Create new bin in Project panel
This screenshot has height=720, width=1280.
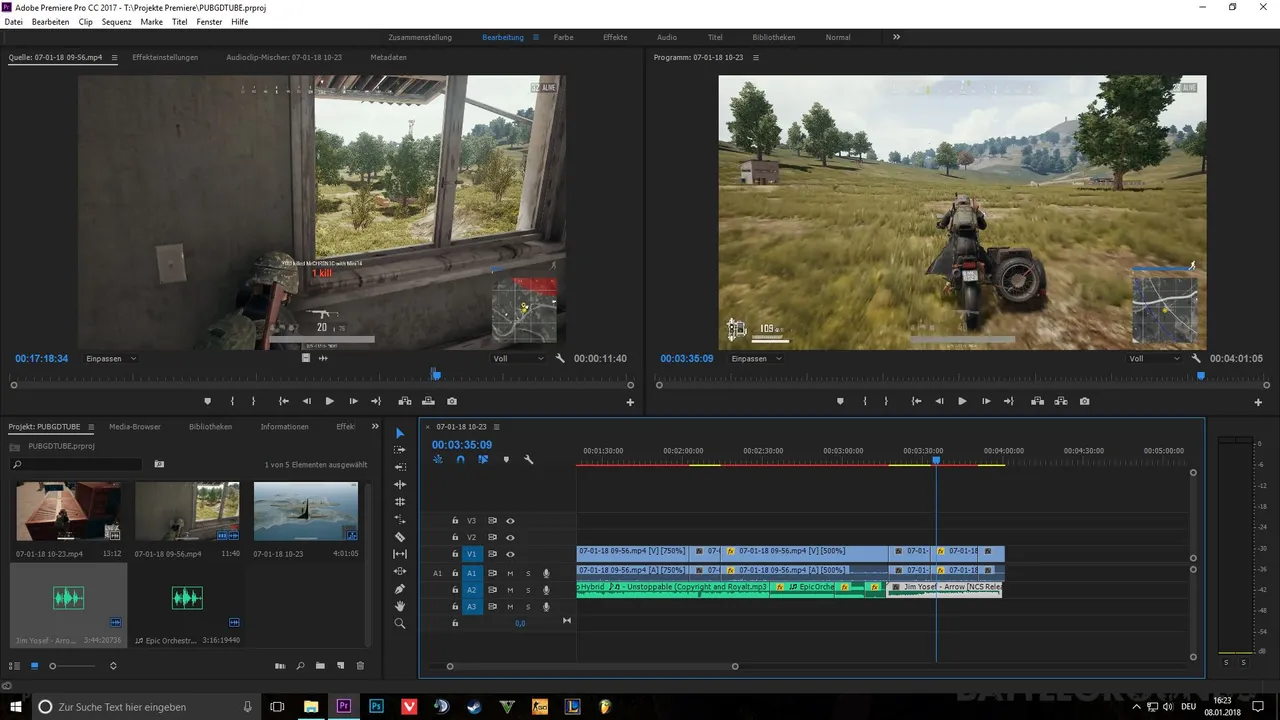(320, 666)
